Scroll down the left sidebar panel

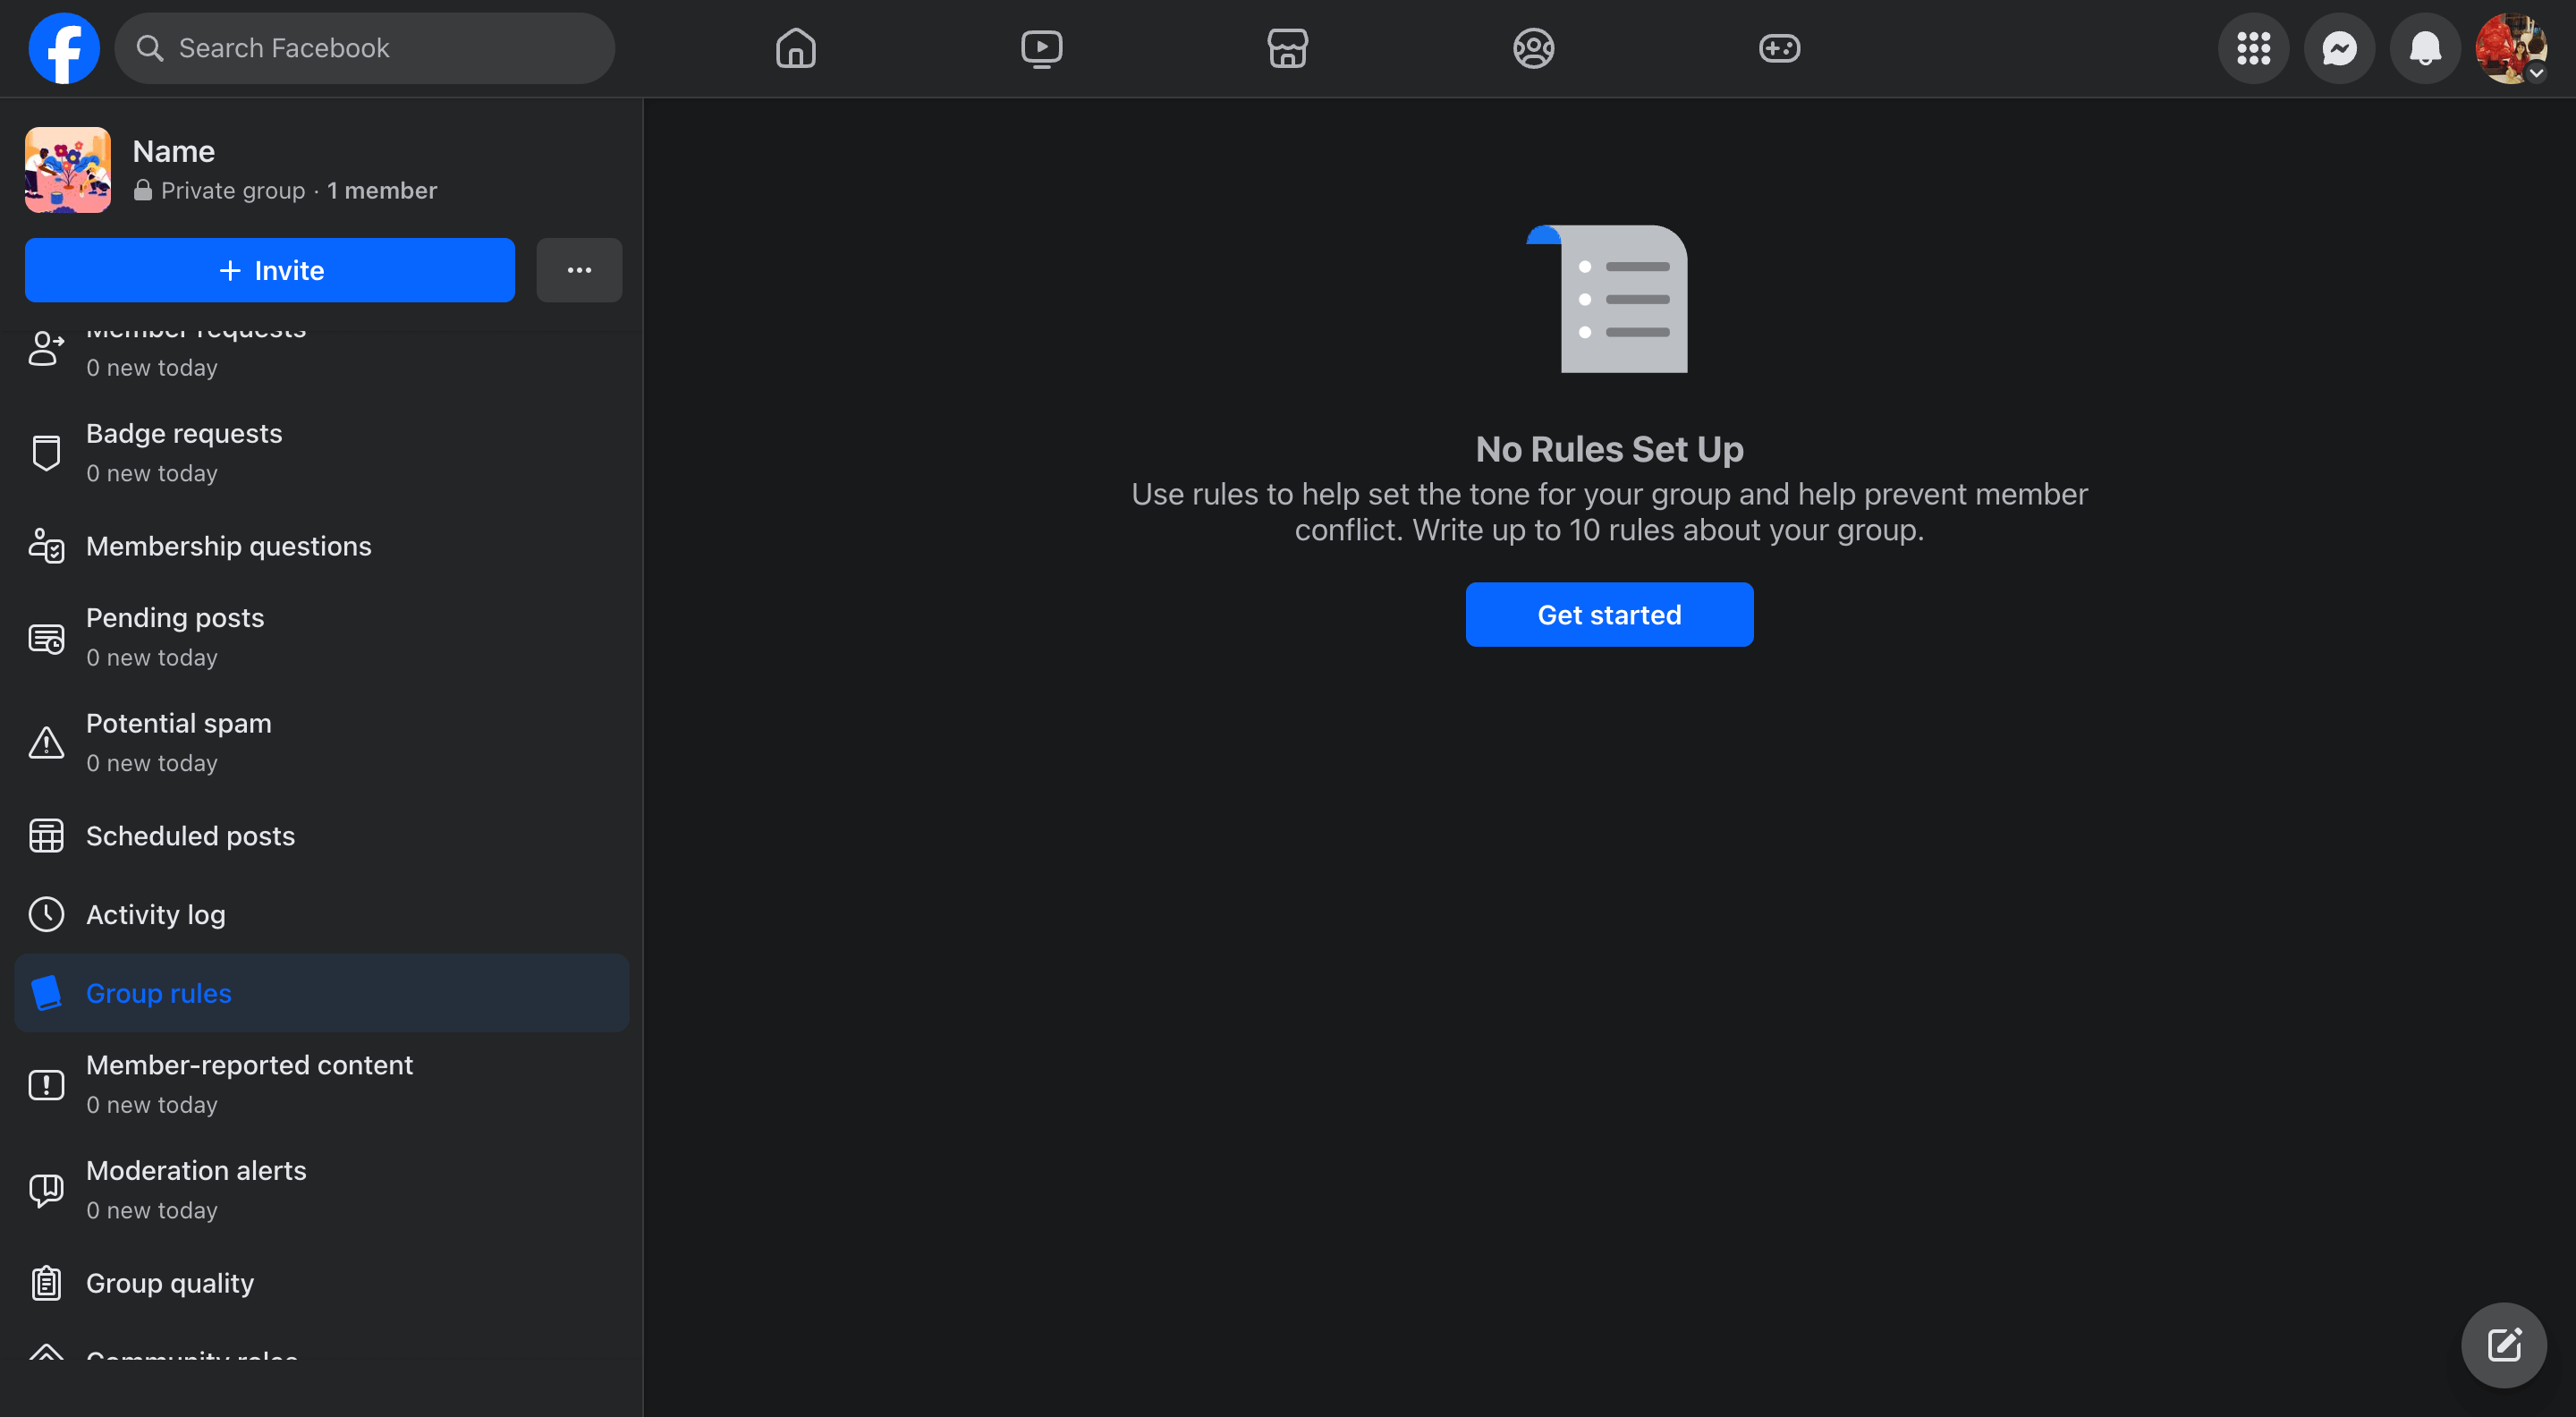(323, 872)
